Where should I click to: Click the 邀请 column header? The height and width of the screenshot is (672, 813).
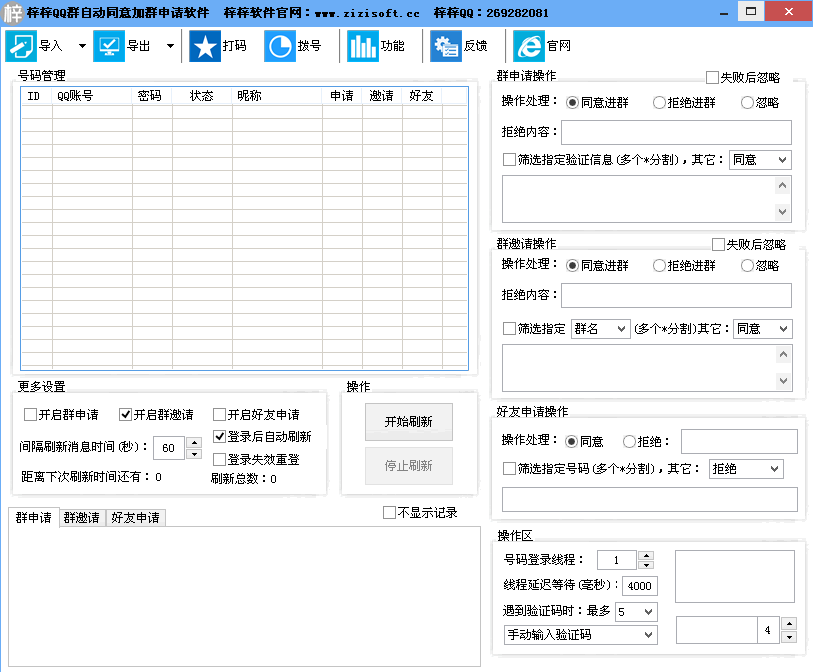[382, 96]
